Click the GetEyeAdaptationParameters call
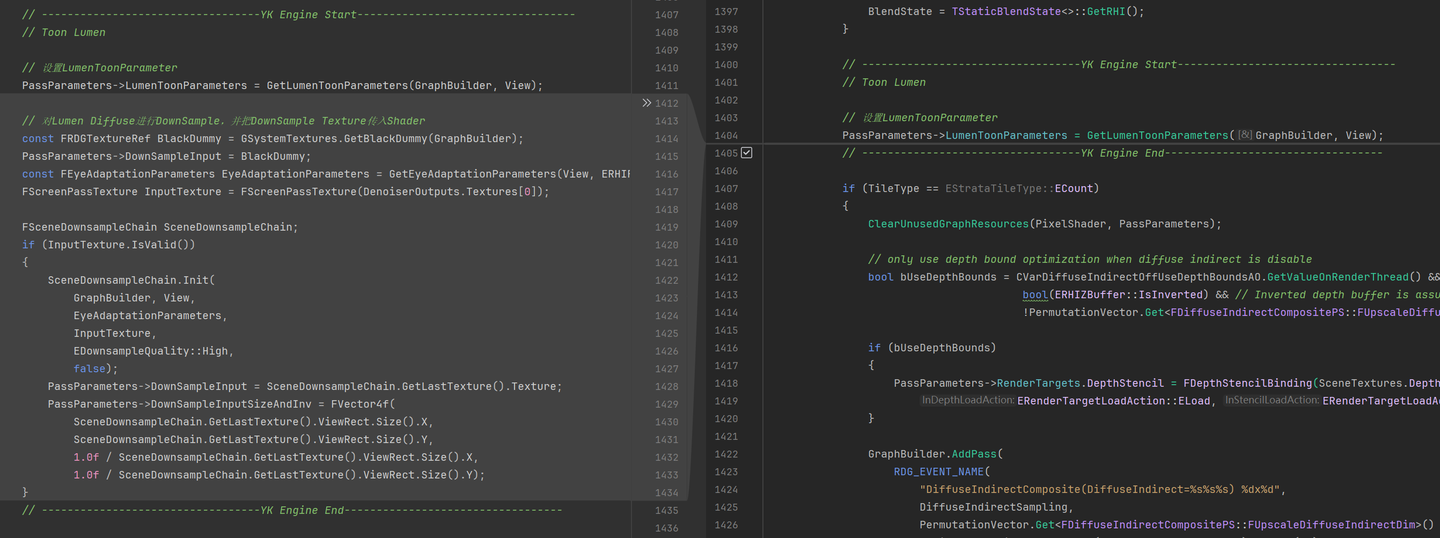Image resolution: width=1440 pixels, height=538 pixels. (472, 174)
